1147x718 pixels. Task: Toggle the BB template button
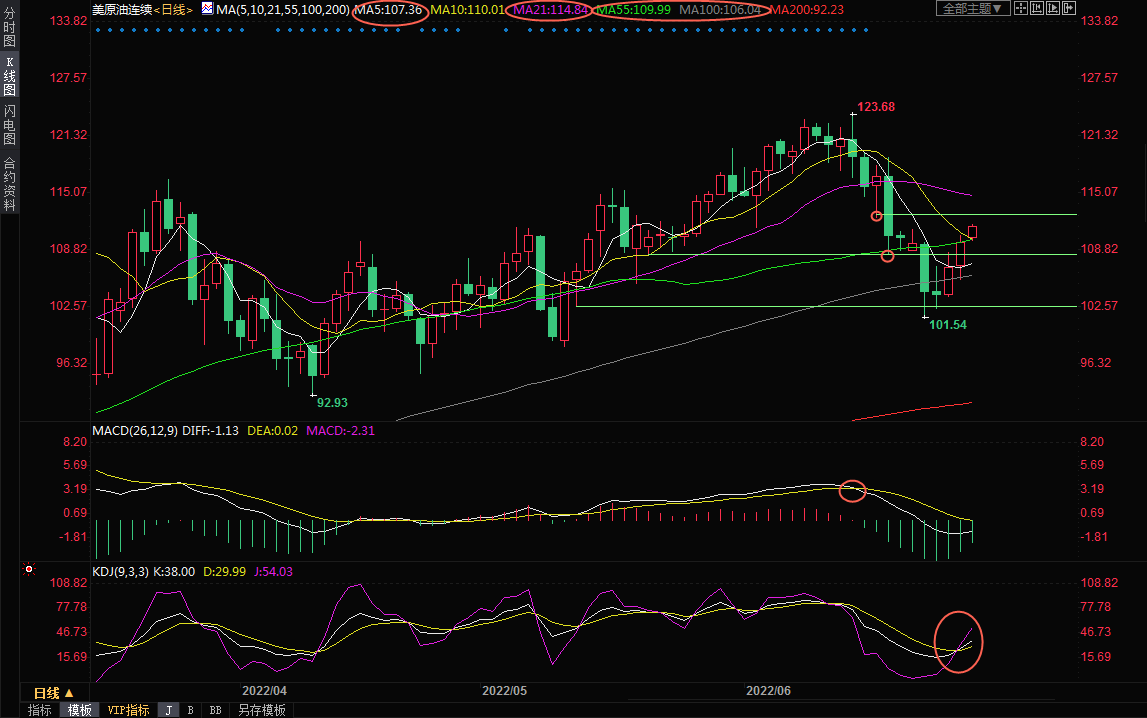(x=215, y=710)
